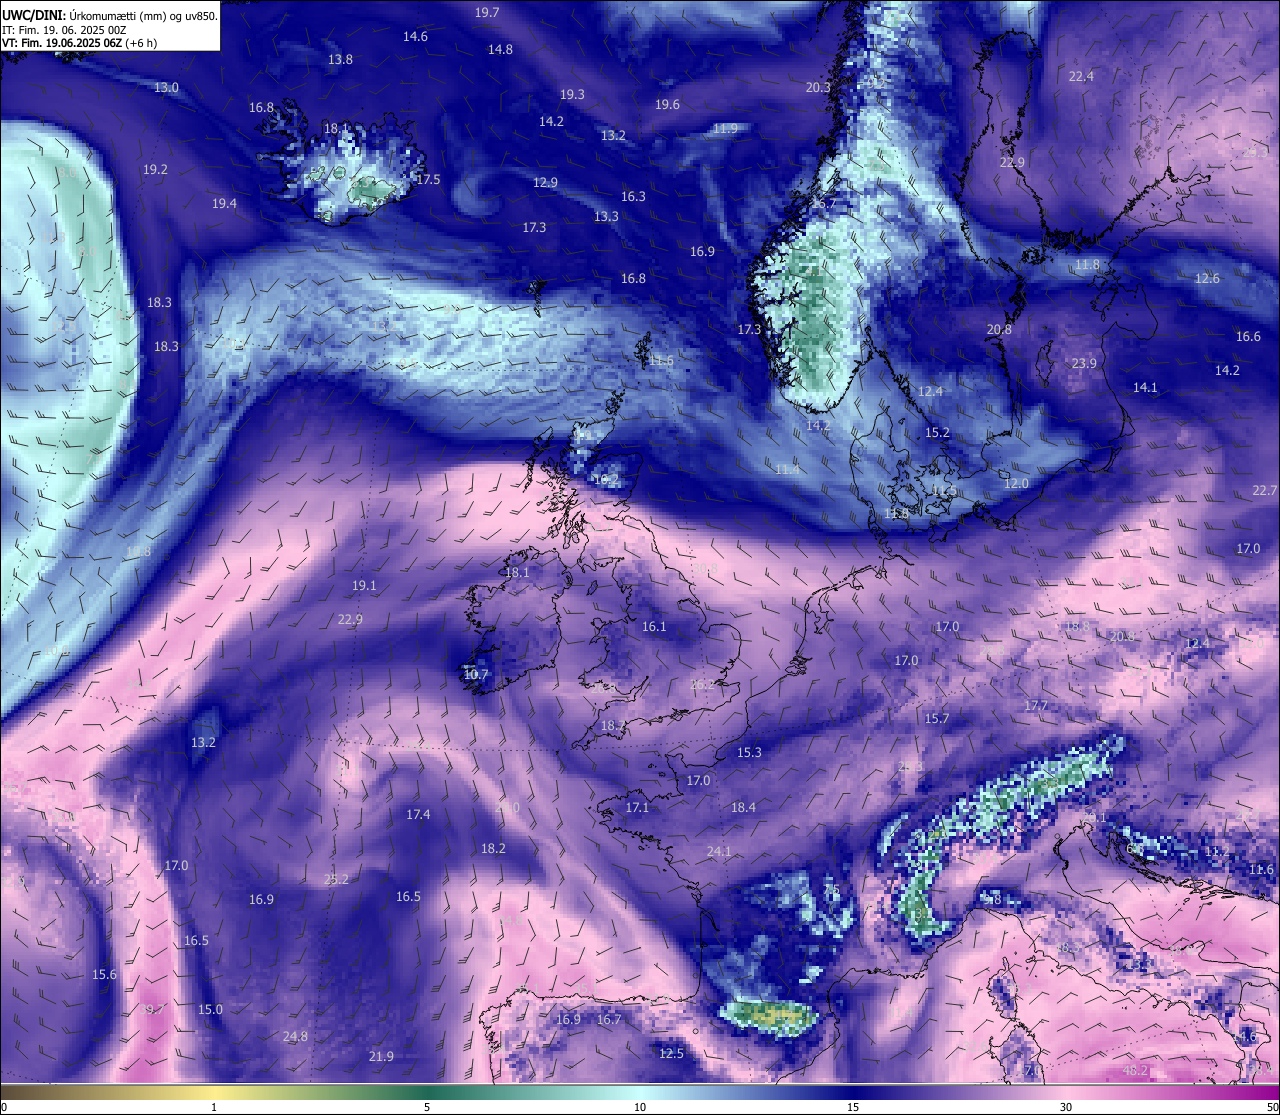The height and width of the screenshot is (1115, 1280).
Task: Click the 10 tick on color scale
Action: click(640, 1107)
